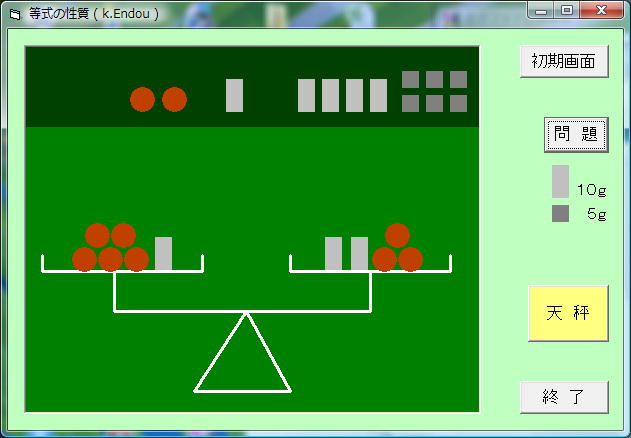
Task: Pick the third 10g weight in group of four
Action: pyautogui.click(x=355, y=95)
